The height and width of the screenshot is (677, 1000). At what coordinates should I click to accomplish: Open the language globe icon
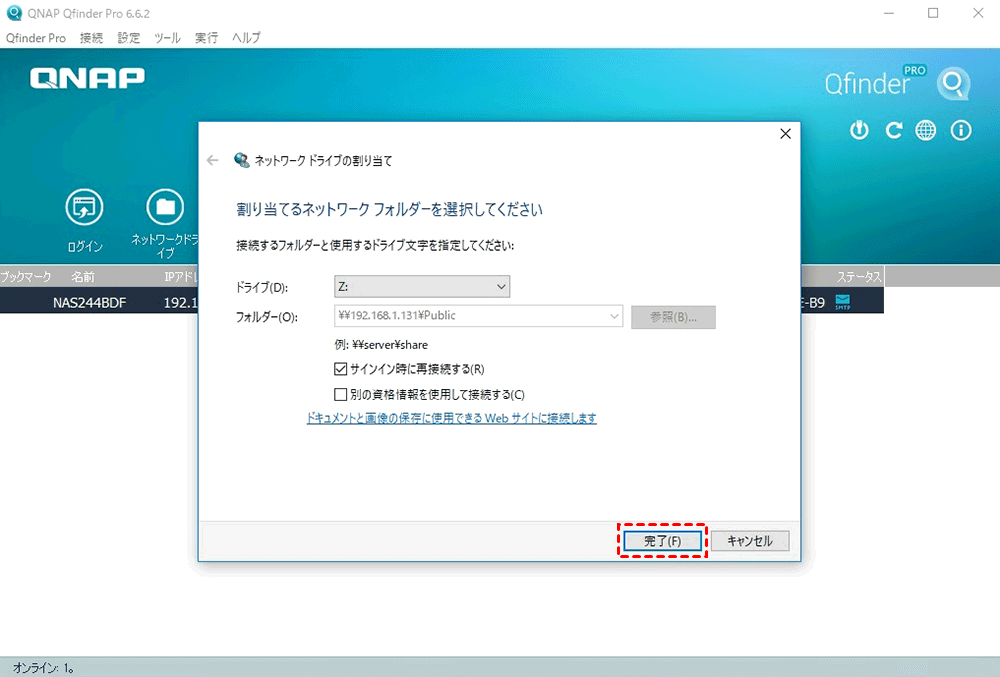(926, 131)
